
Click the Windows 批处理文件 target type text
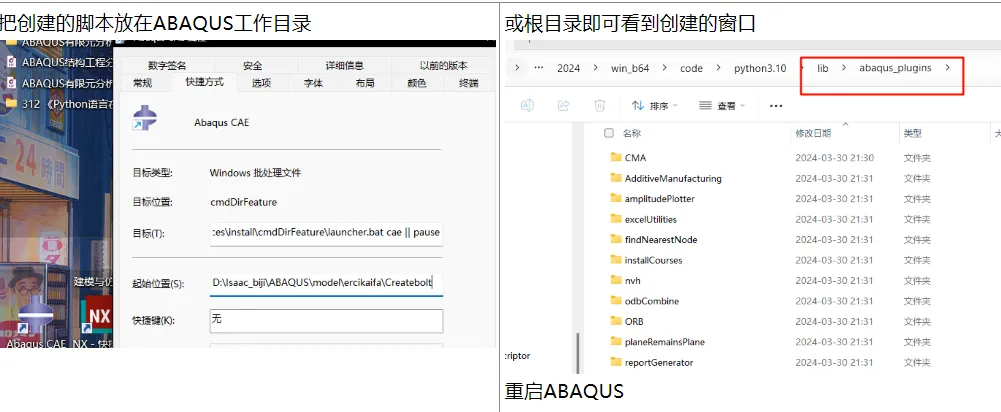255,172
